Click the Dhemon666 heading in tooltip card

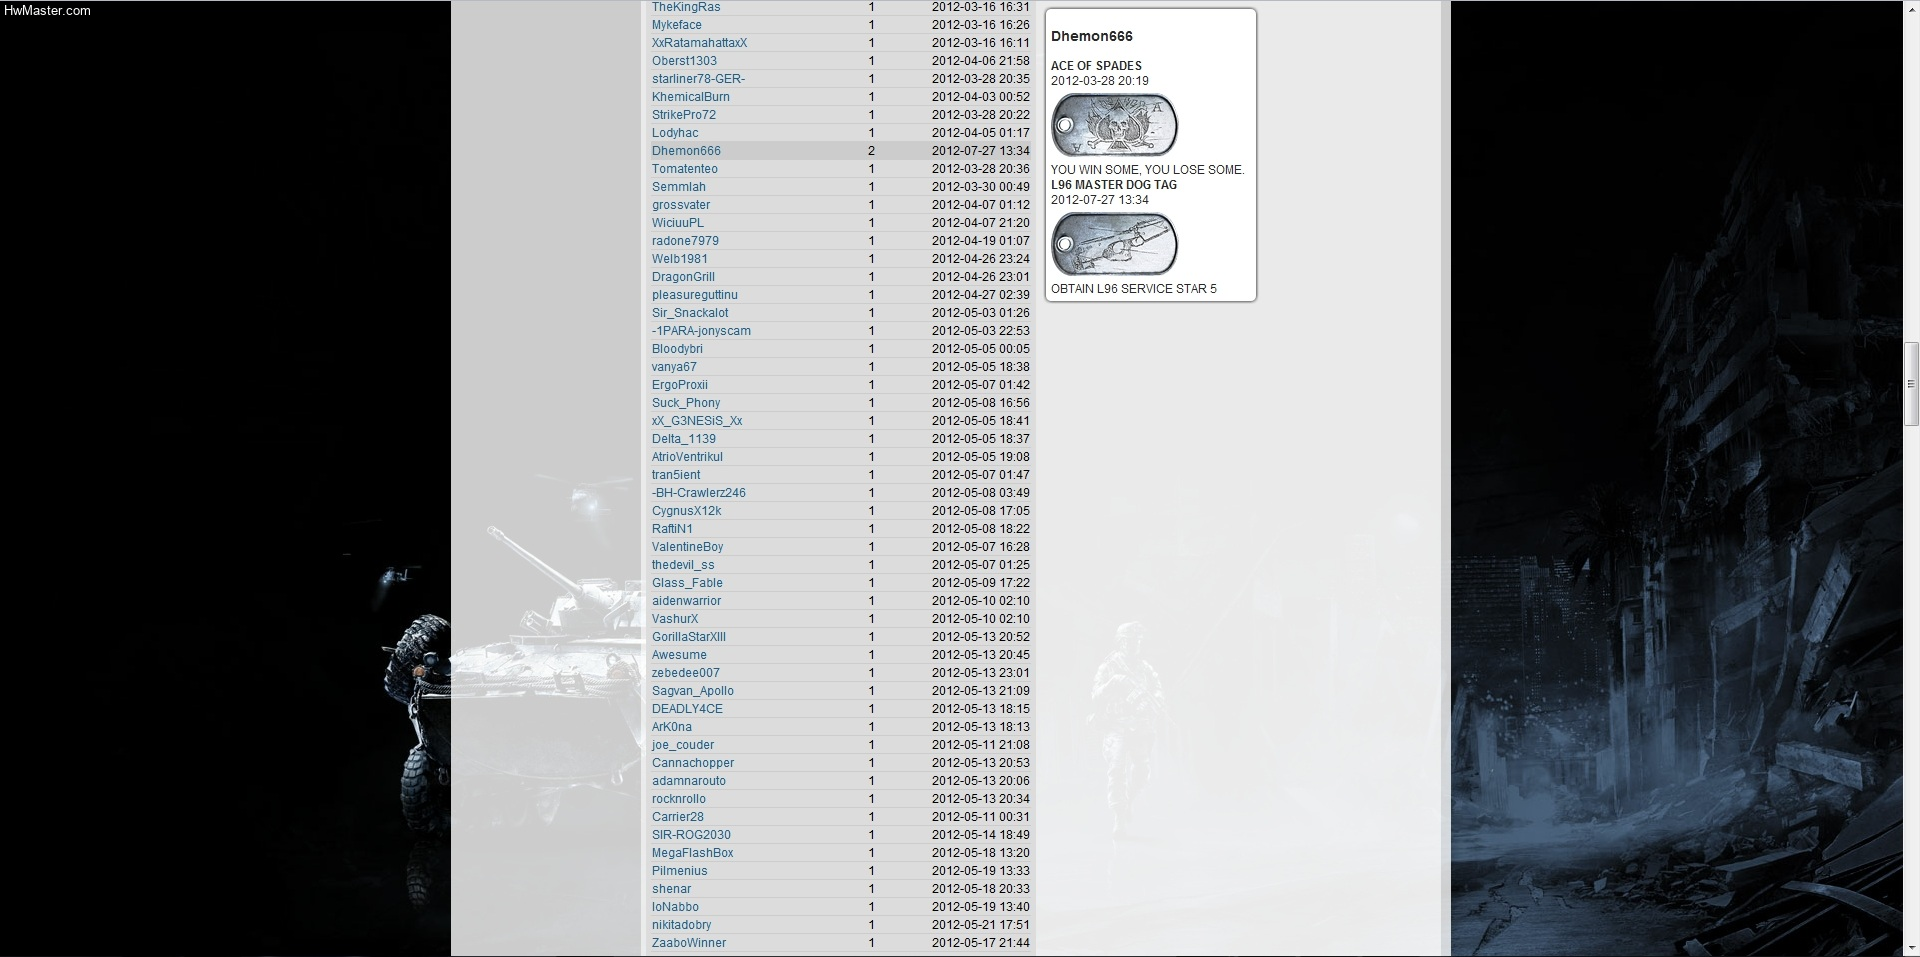[1092, 36]
